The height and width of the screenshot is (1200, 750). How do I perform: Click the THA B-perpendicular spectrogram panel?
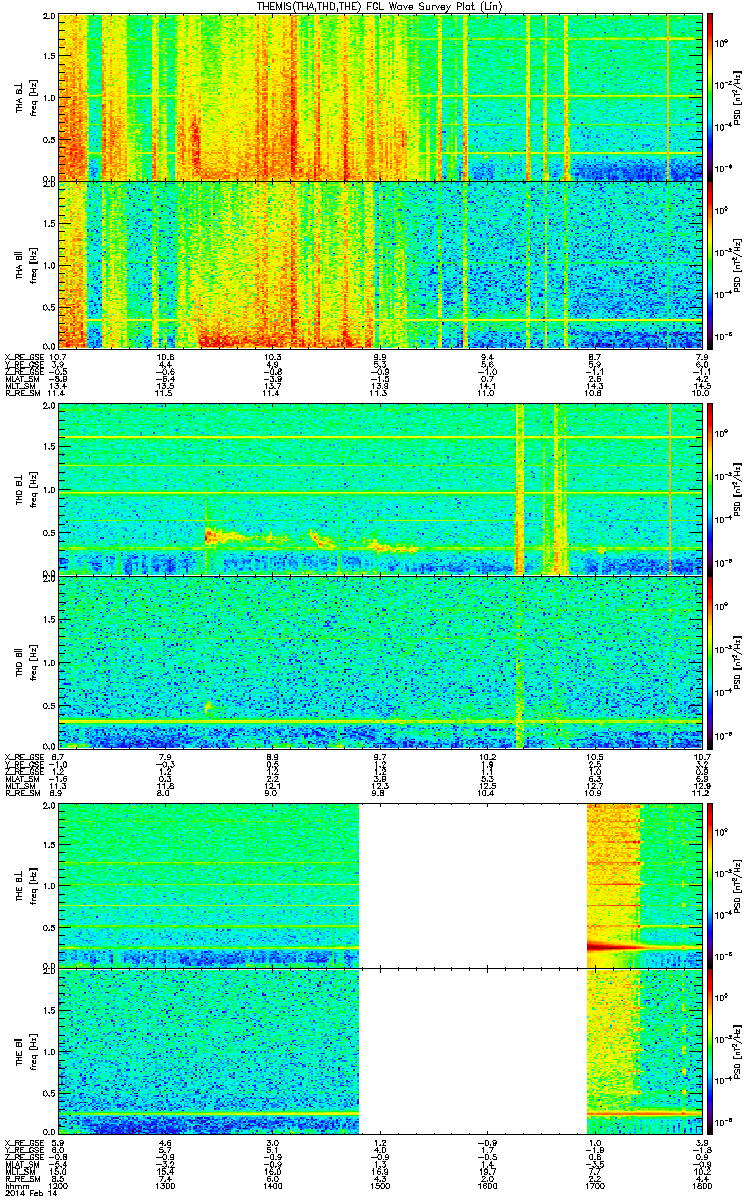click(379, 97)
